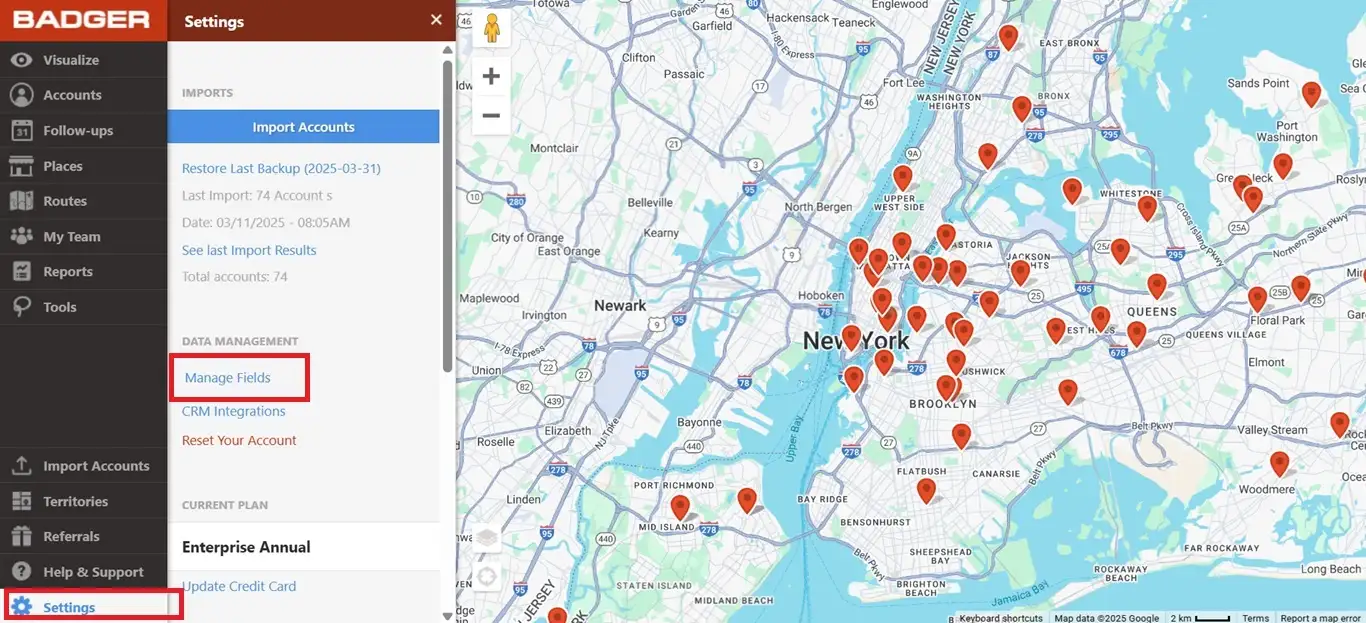Zoom out on the map
Image resolution: width=1366 pixels, height=623 pixels.
click(x=491, y=116)
